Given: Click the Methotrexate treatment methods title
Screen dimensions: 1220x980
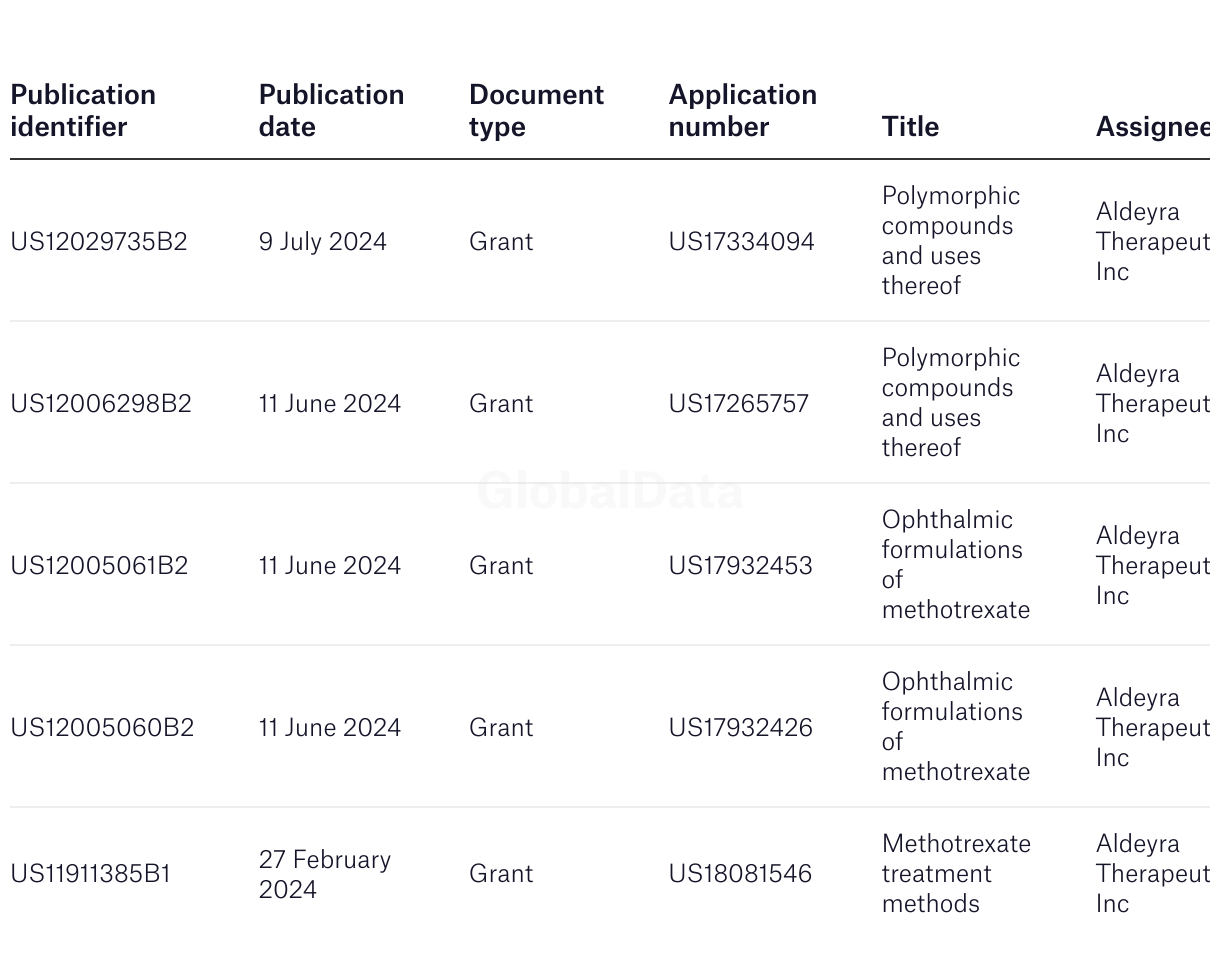Looking at the screenshot, I should click(955, 874).
